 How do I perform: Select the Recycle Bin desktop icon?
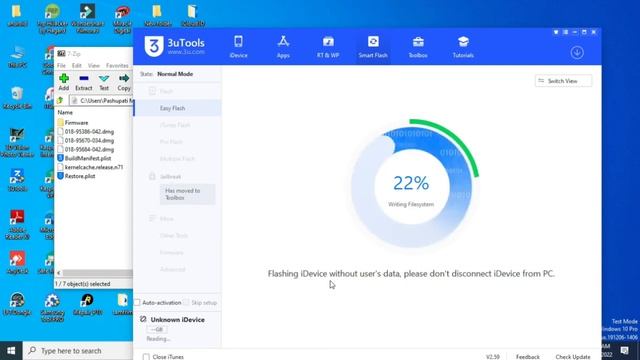(17, 98)
